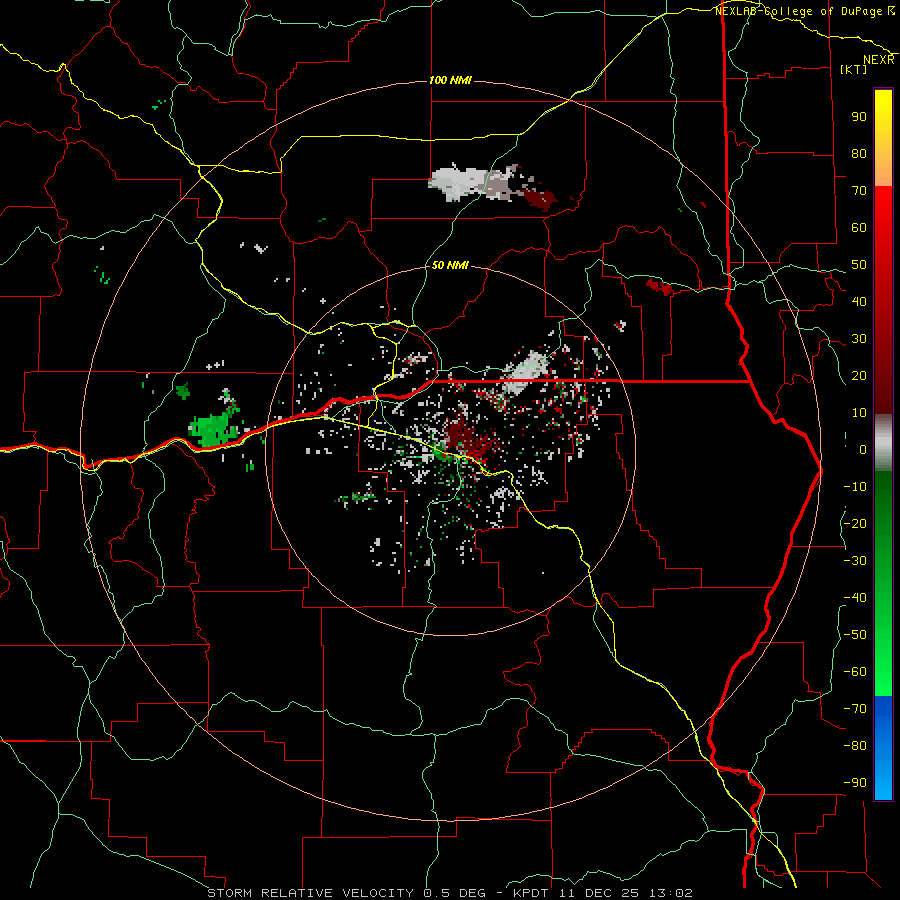The width and height of the screenshot is (900, 900).
Task: Click the -80 value on velocity scale
Action: [x=855, y=746]
